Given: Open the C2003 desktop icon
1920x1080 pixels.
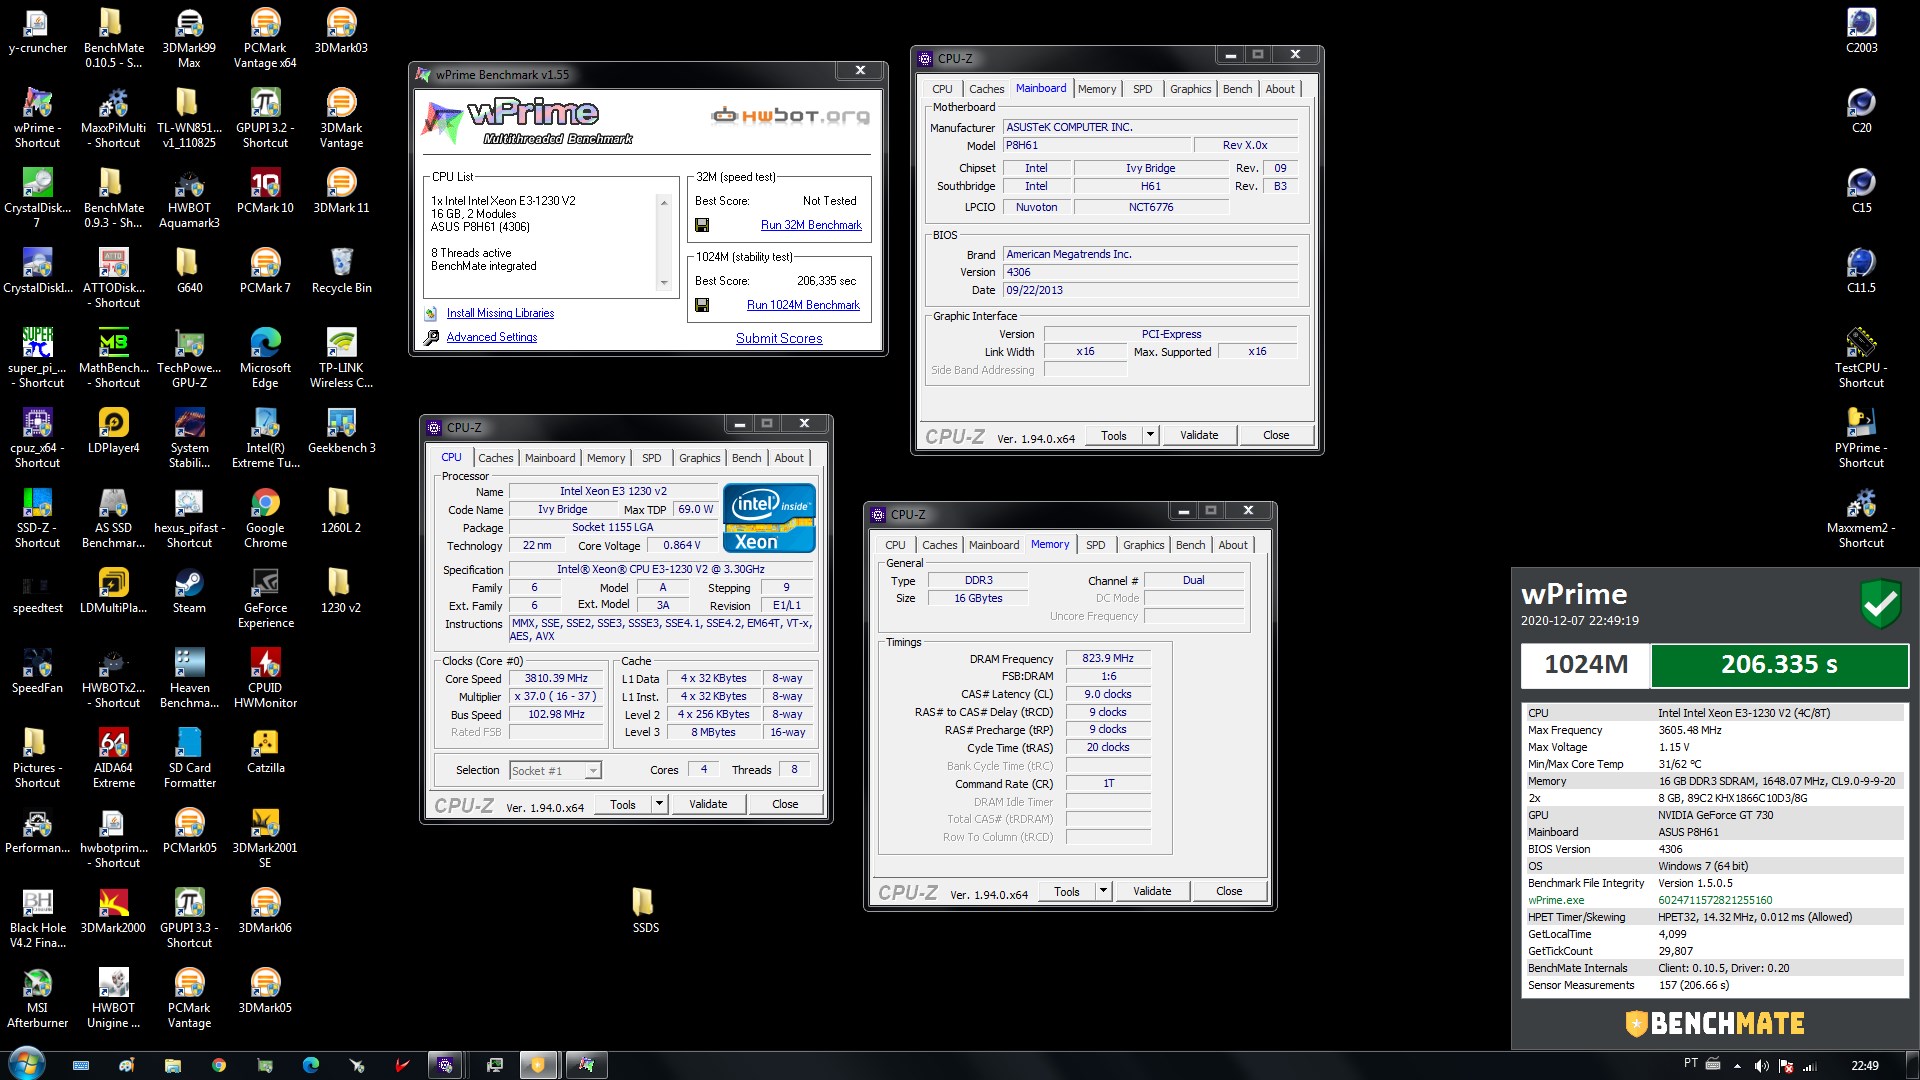Looking at the screenshot, I should pyautogui.click(x=1861, y=32).
